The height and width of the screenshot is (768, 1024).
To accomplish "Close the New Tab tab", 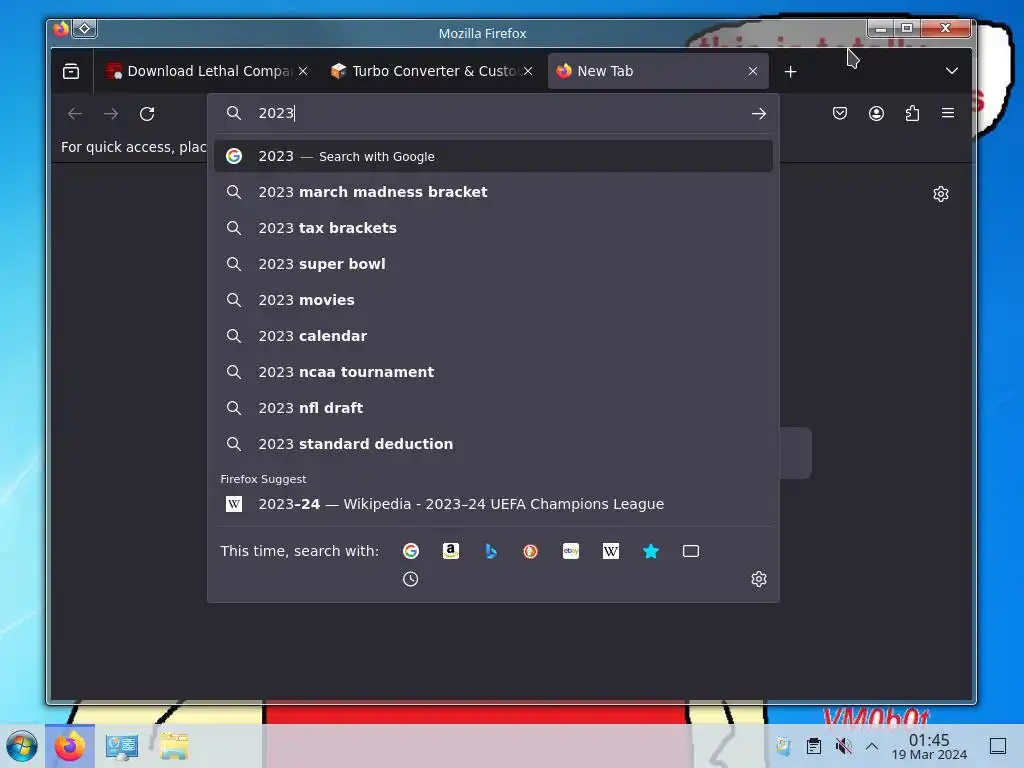I will coord(753,71).
